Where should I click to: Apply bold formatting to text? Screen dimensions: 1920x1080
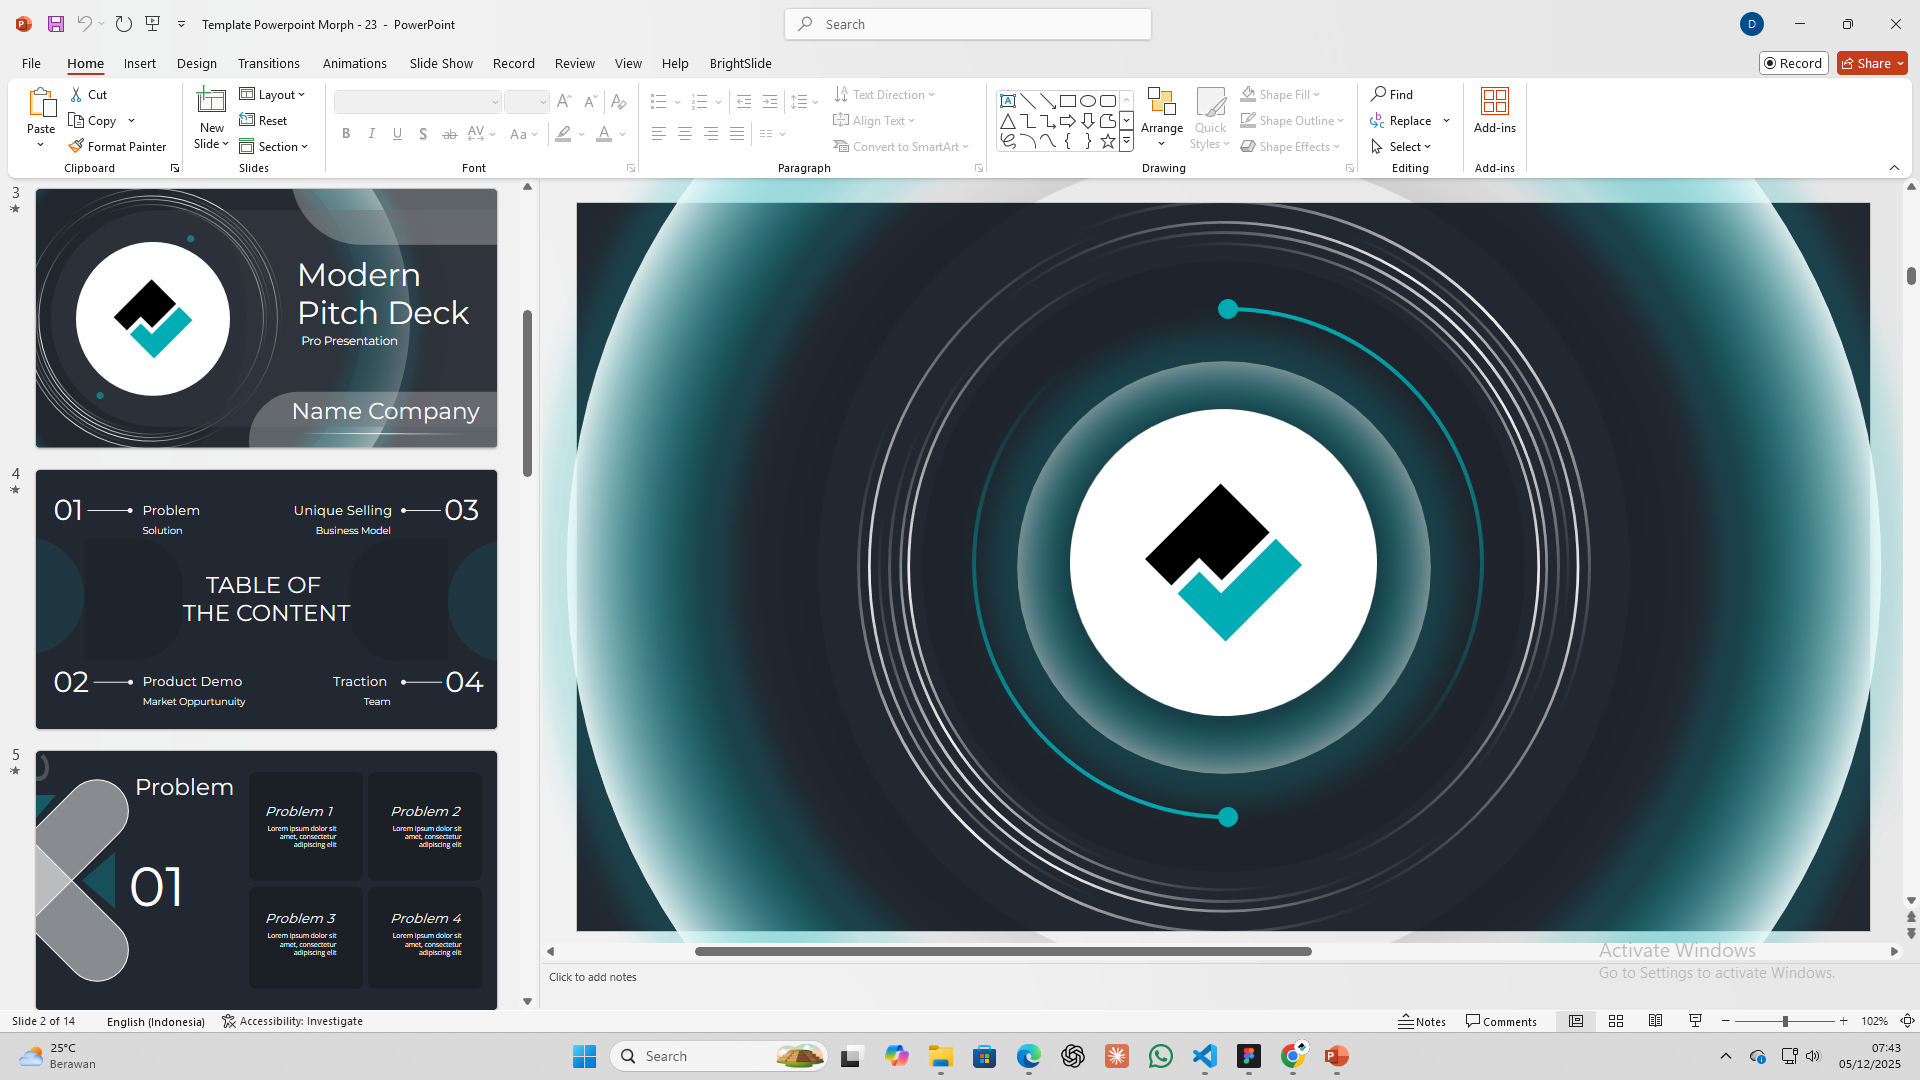click(x=346, y=133)
